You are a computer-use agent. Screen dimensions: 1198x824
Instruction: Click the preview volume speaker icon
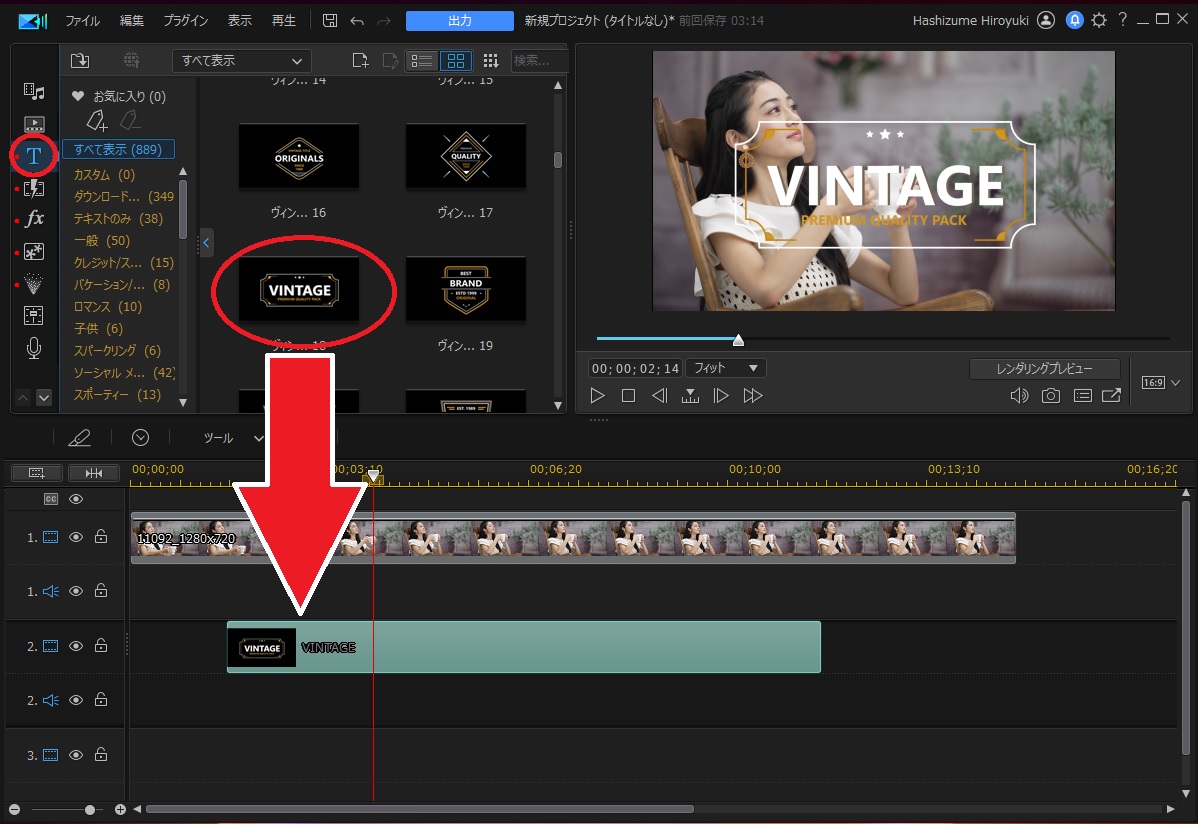pos(1019,396)
